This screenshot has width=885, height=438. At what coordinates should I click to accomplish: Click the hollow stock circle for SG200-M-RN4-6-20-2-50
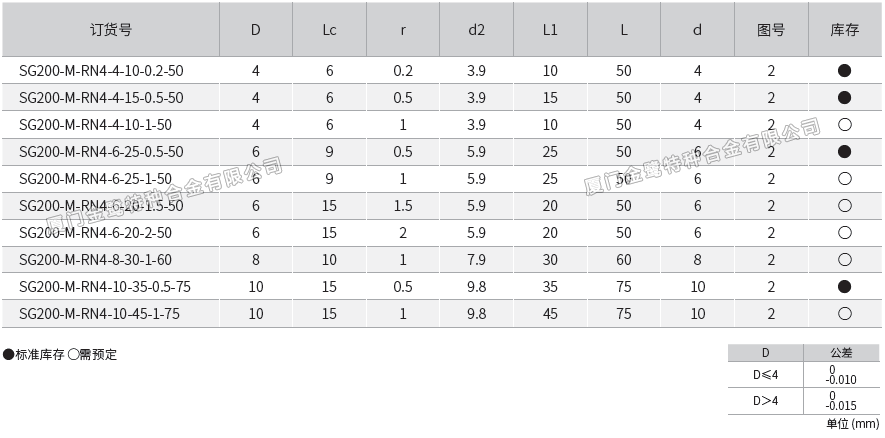[845, 233]
